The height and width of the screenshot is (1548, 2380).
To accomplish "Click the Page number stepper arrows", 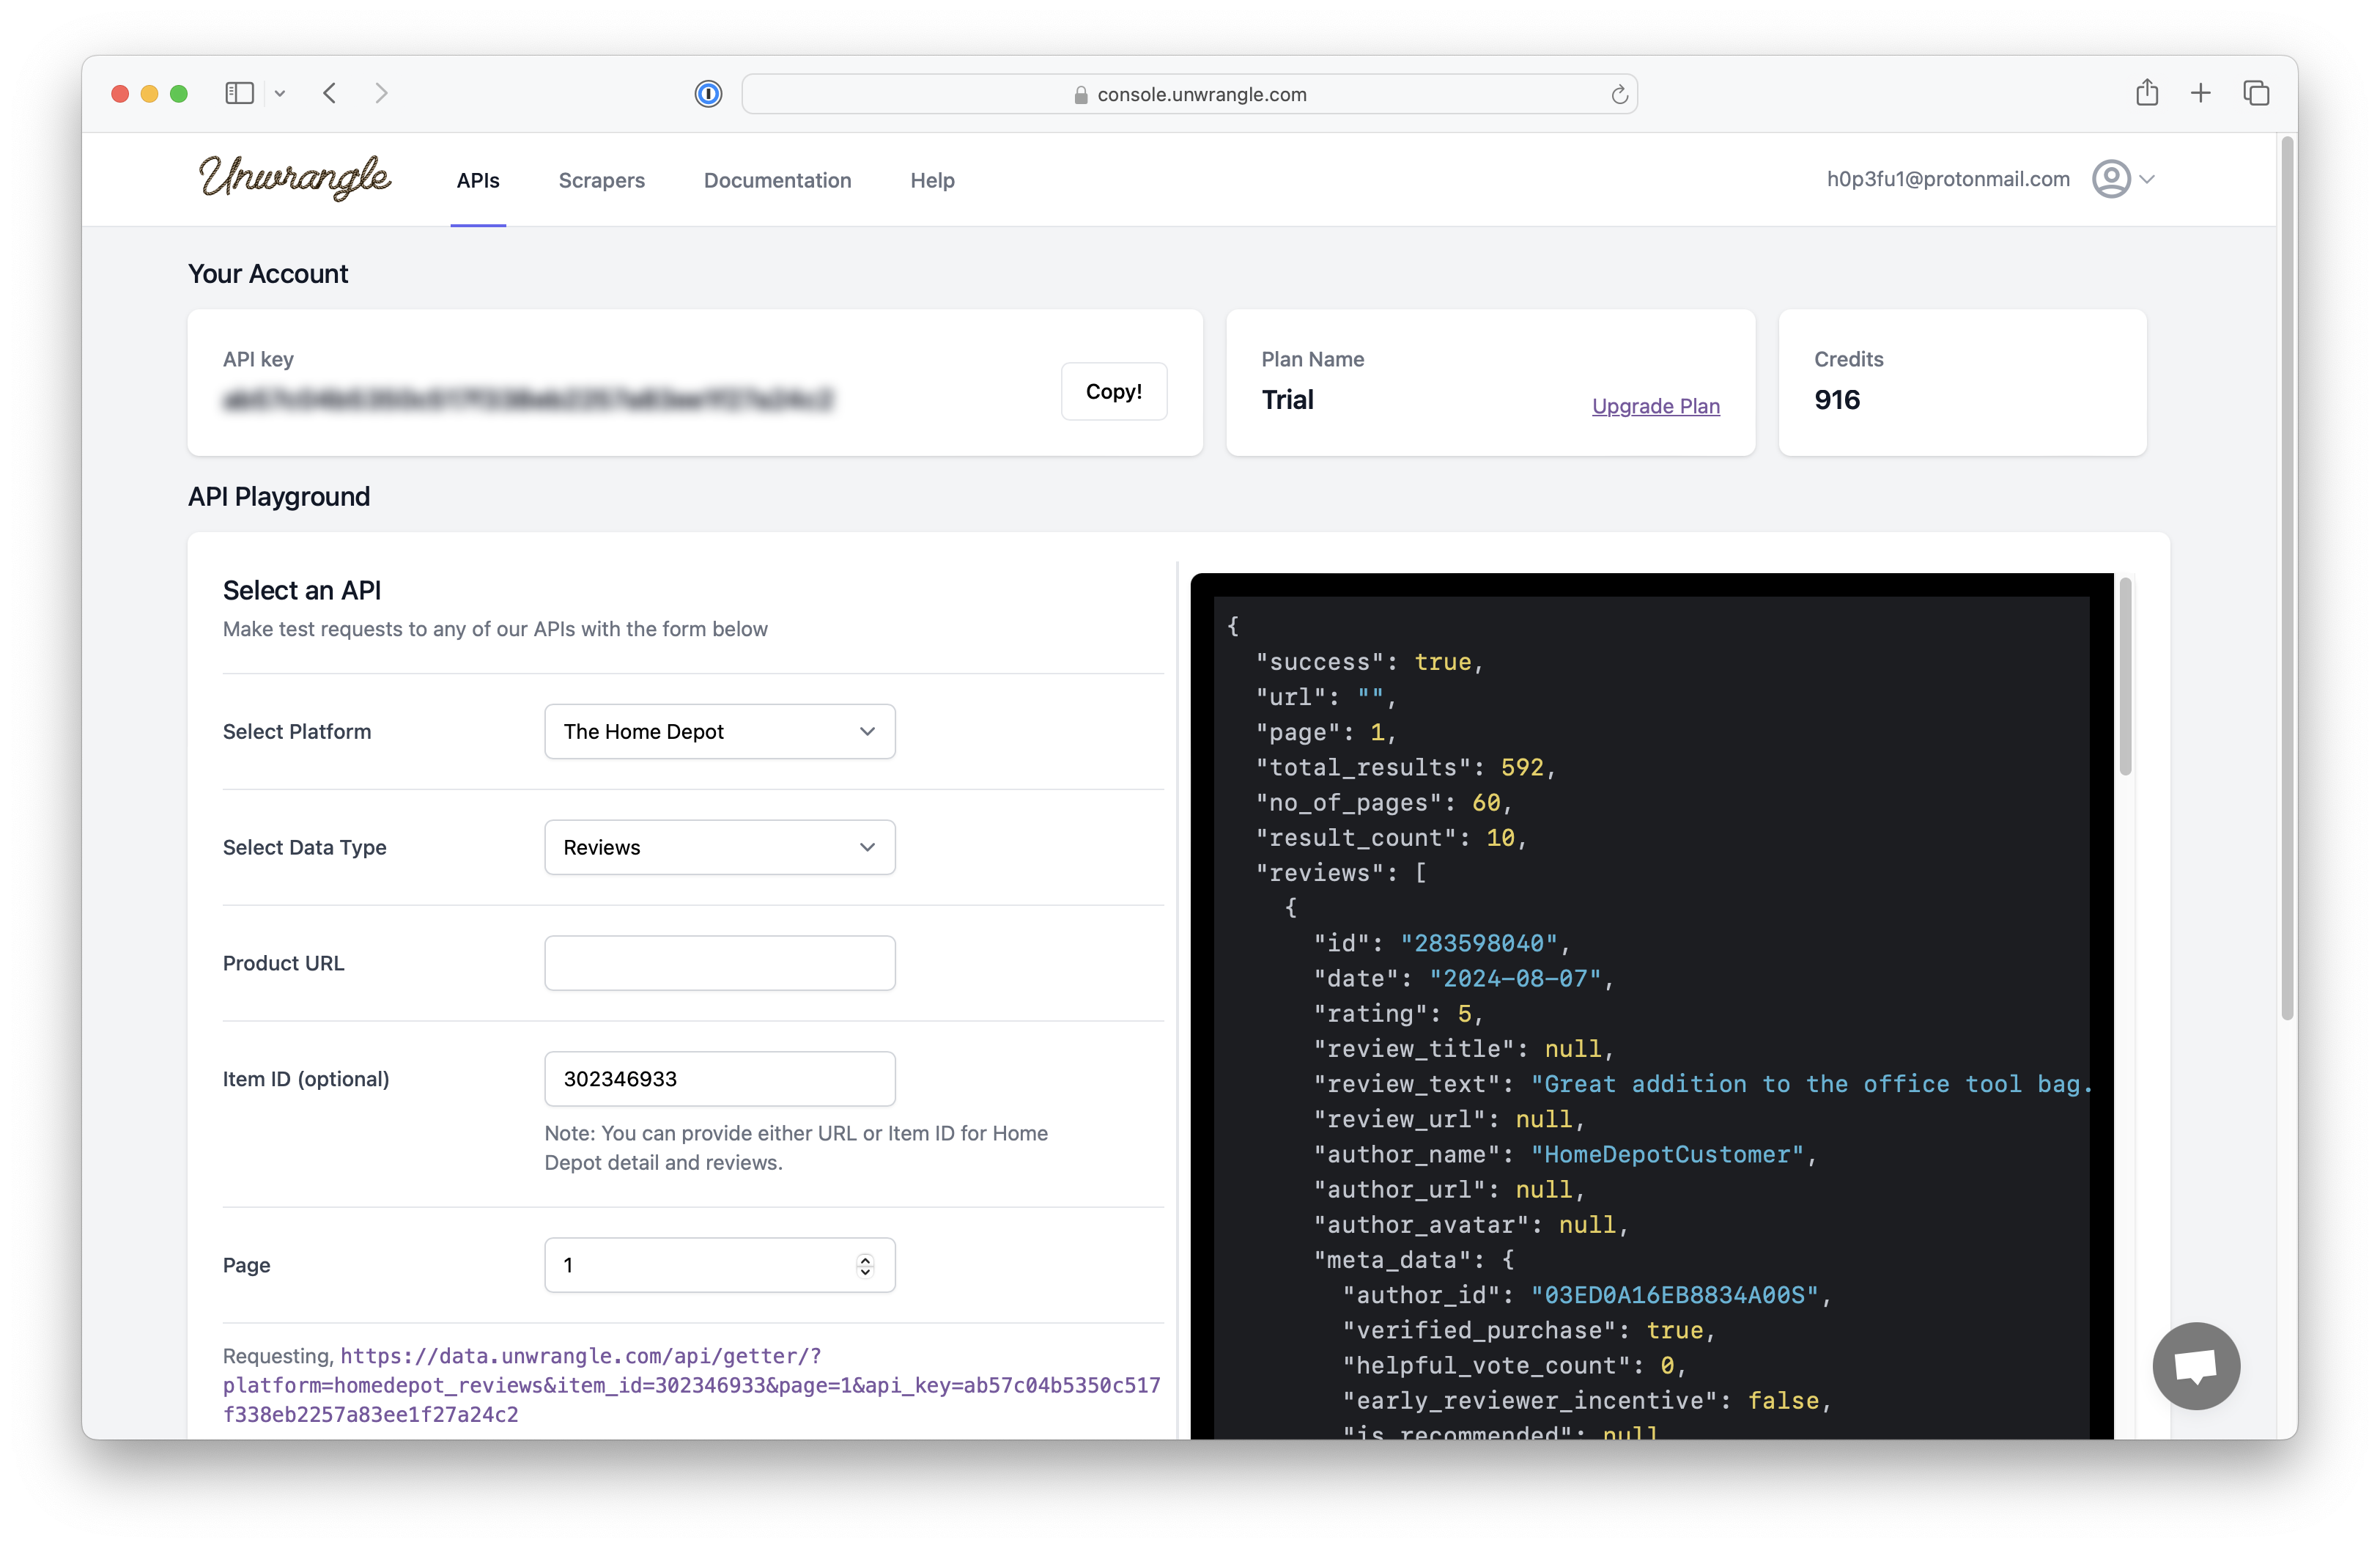I will tap(865, 1265).
